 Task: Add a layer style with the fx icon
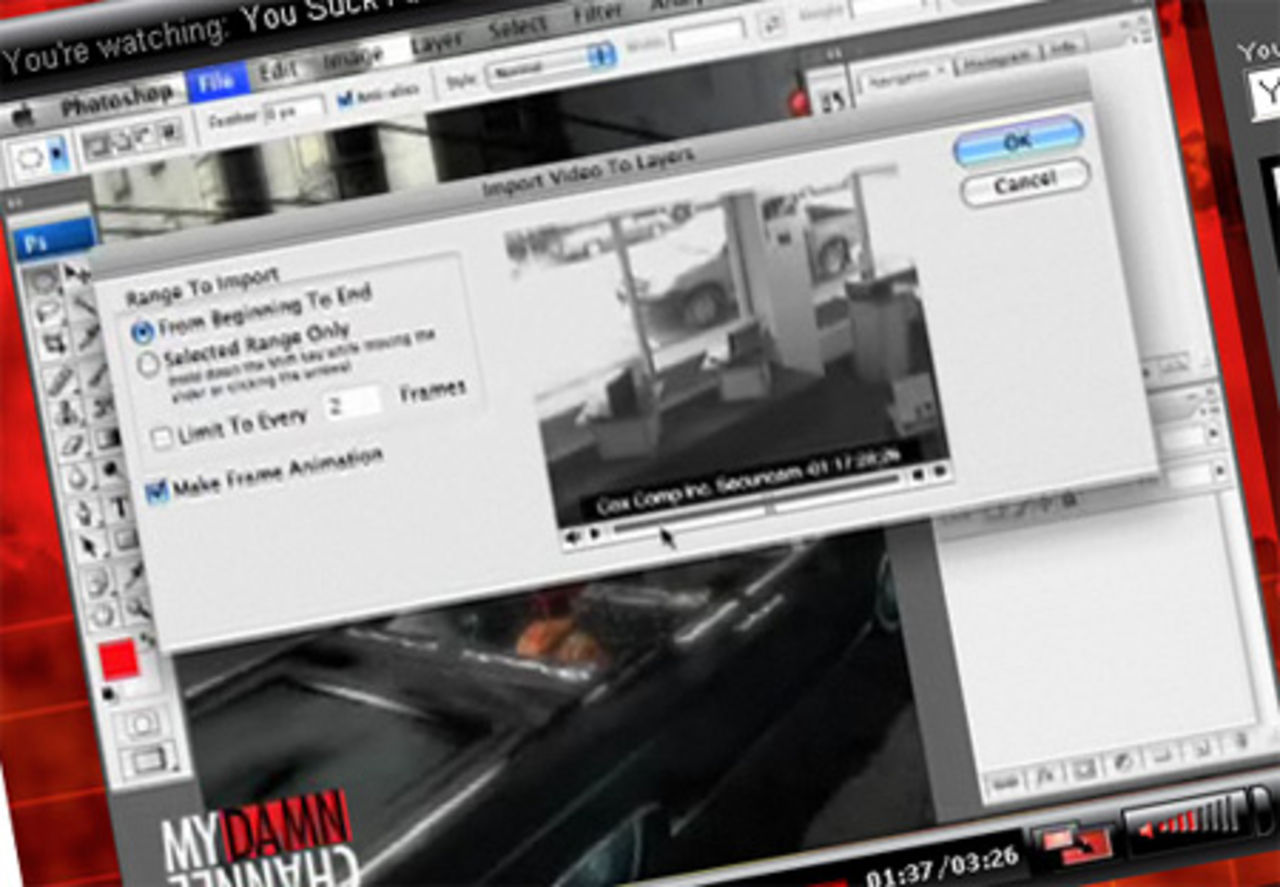point(1044,774)
